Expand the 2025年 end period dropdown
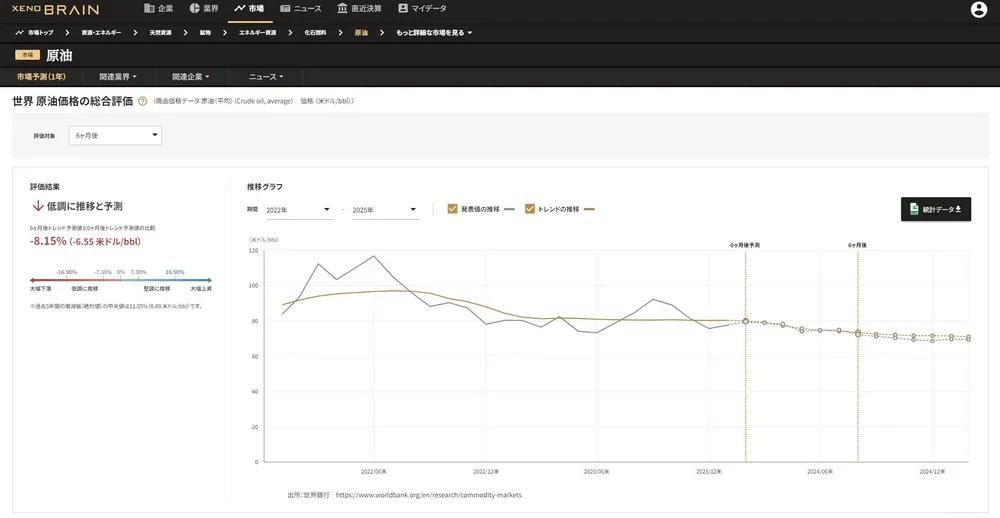This screenshot has width=1000, height=518. 385,210
